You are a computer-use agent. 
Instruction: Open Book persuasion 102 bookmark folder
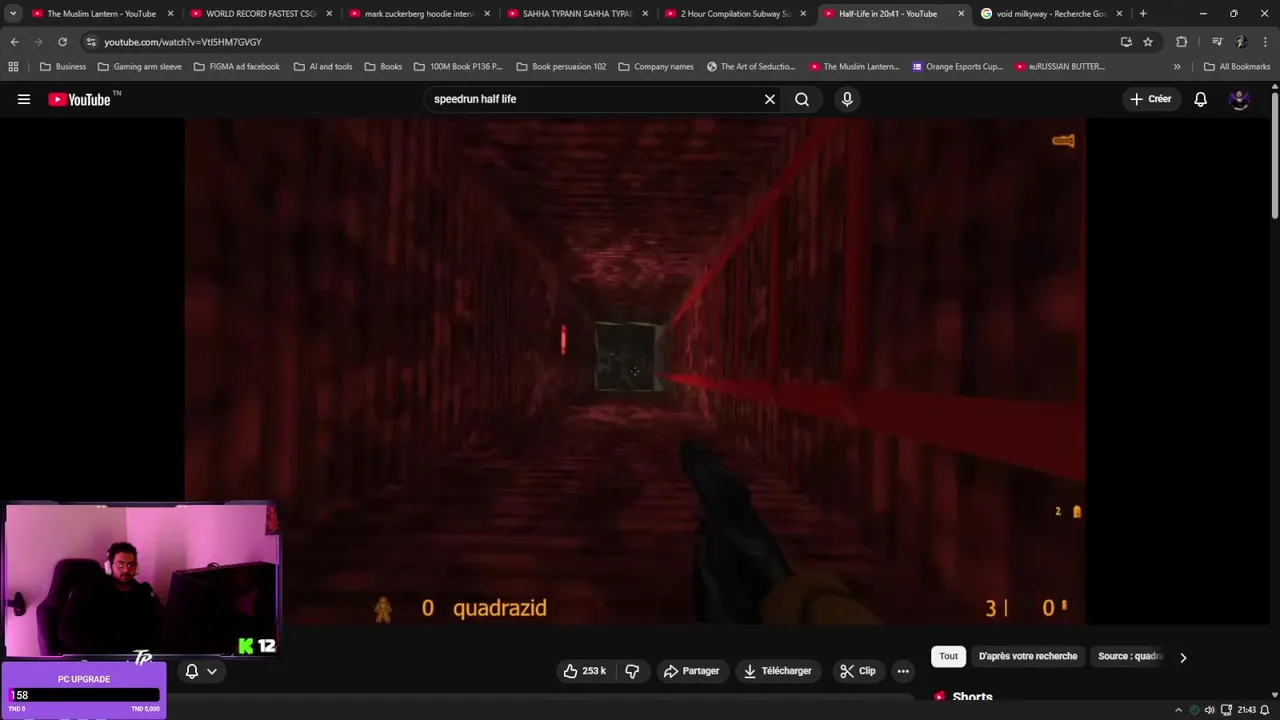click(561, 67)
